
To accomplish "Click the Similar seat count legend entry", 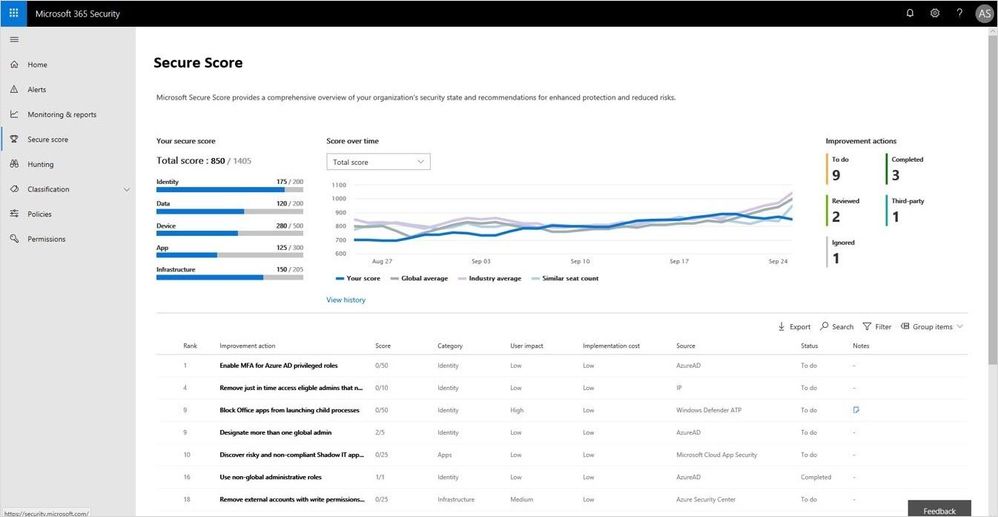I will [565, 278].
